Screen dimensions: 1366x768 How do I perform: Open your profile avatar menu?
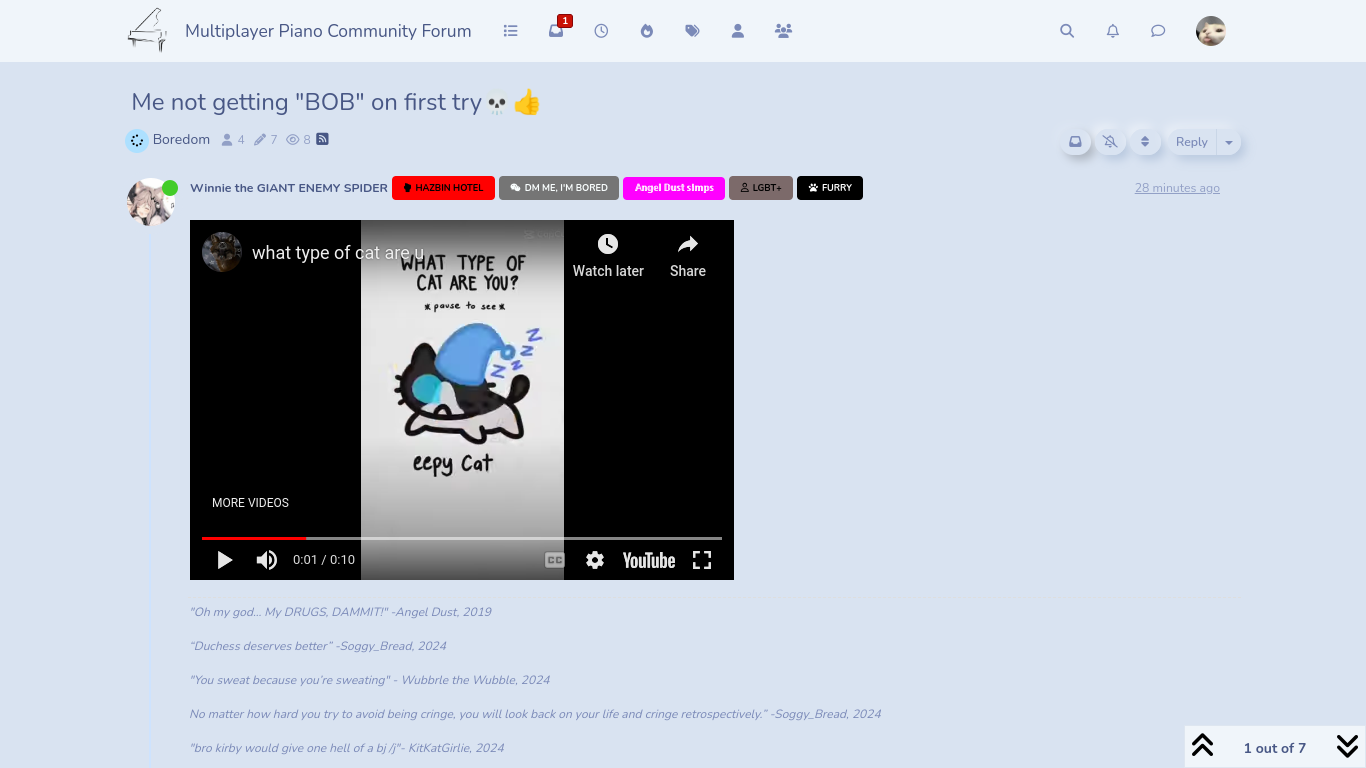click(1211, 31)
